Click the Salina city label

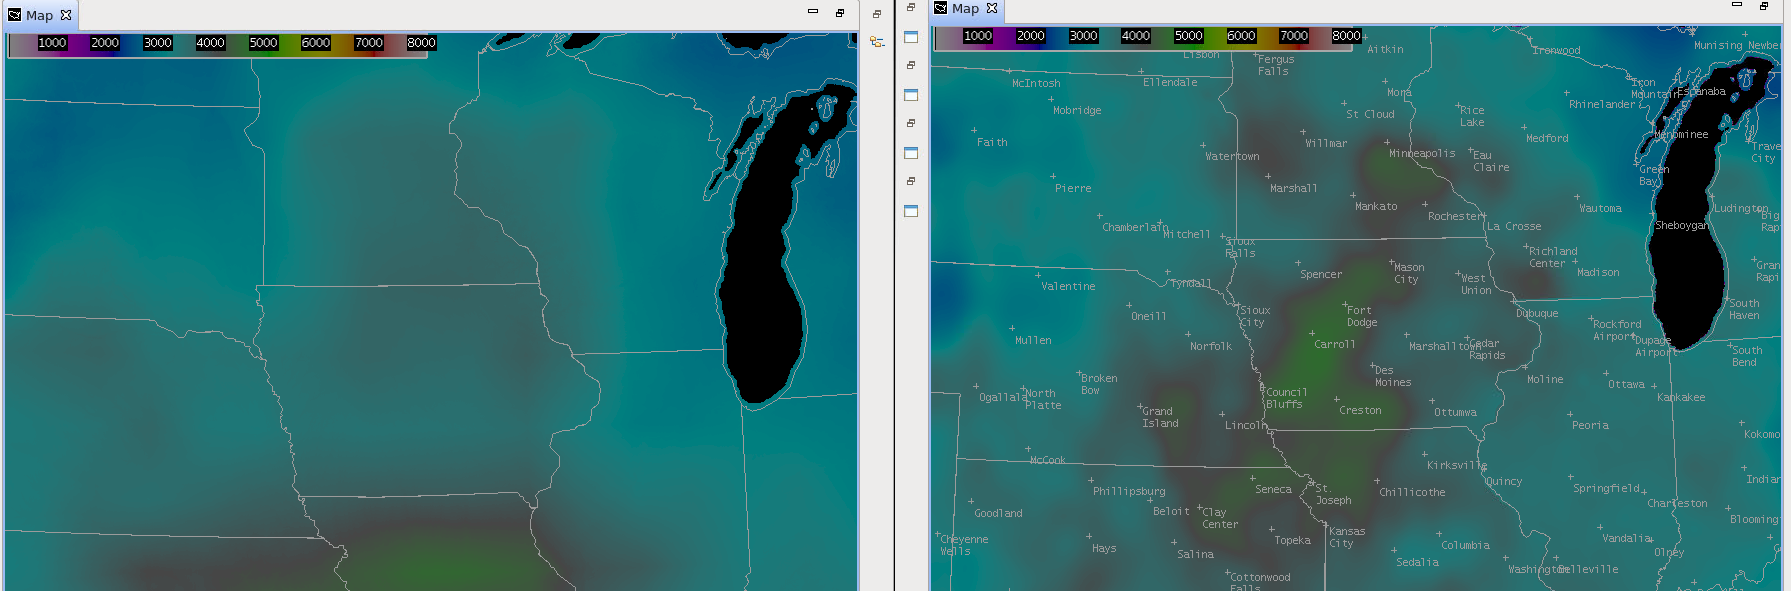1195,555
